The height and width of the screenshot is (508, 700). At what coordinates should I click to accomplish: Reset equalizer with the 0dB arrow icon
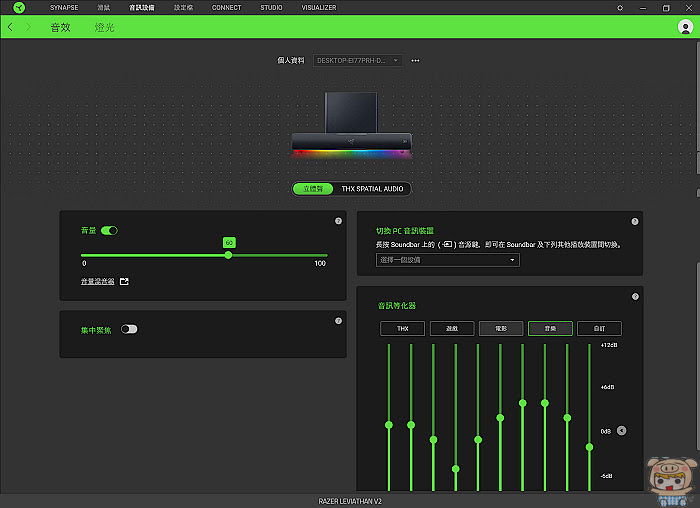coord(621,431)
